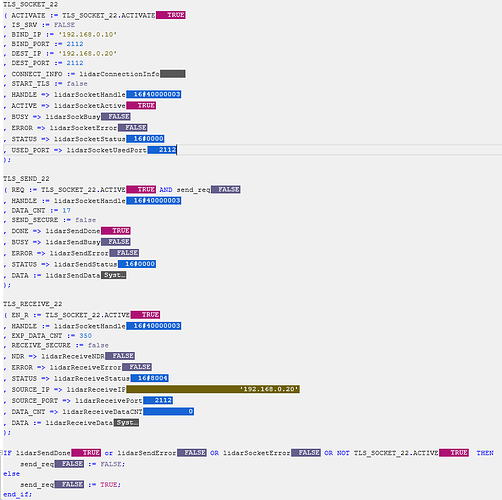Select the lidarSocketStatus 16#0000 value

coord(145,139)
